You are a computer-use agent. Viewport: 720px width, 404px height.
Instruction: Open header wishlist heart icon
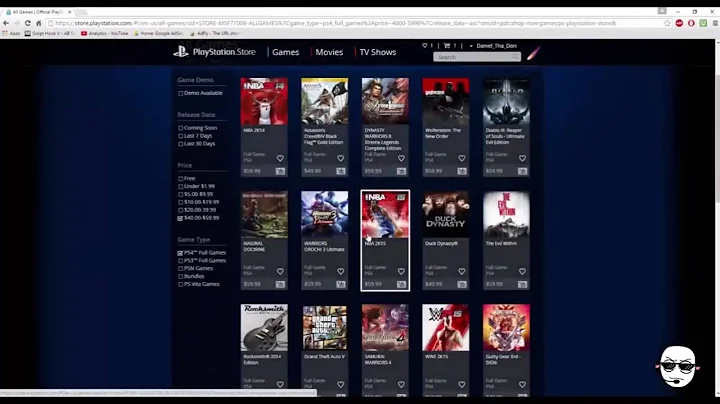tap(425, 45)
